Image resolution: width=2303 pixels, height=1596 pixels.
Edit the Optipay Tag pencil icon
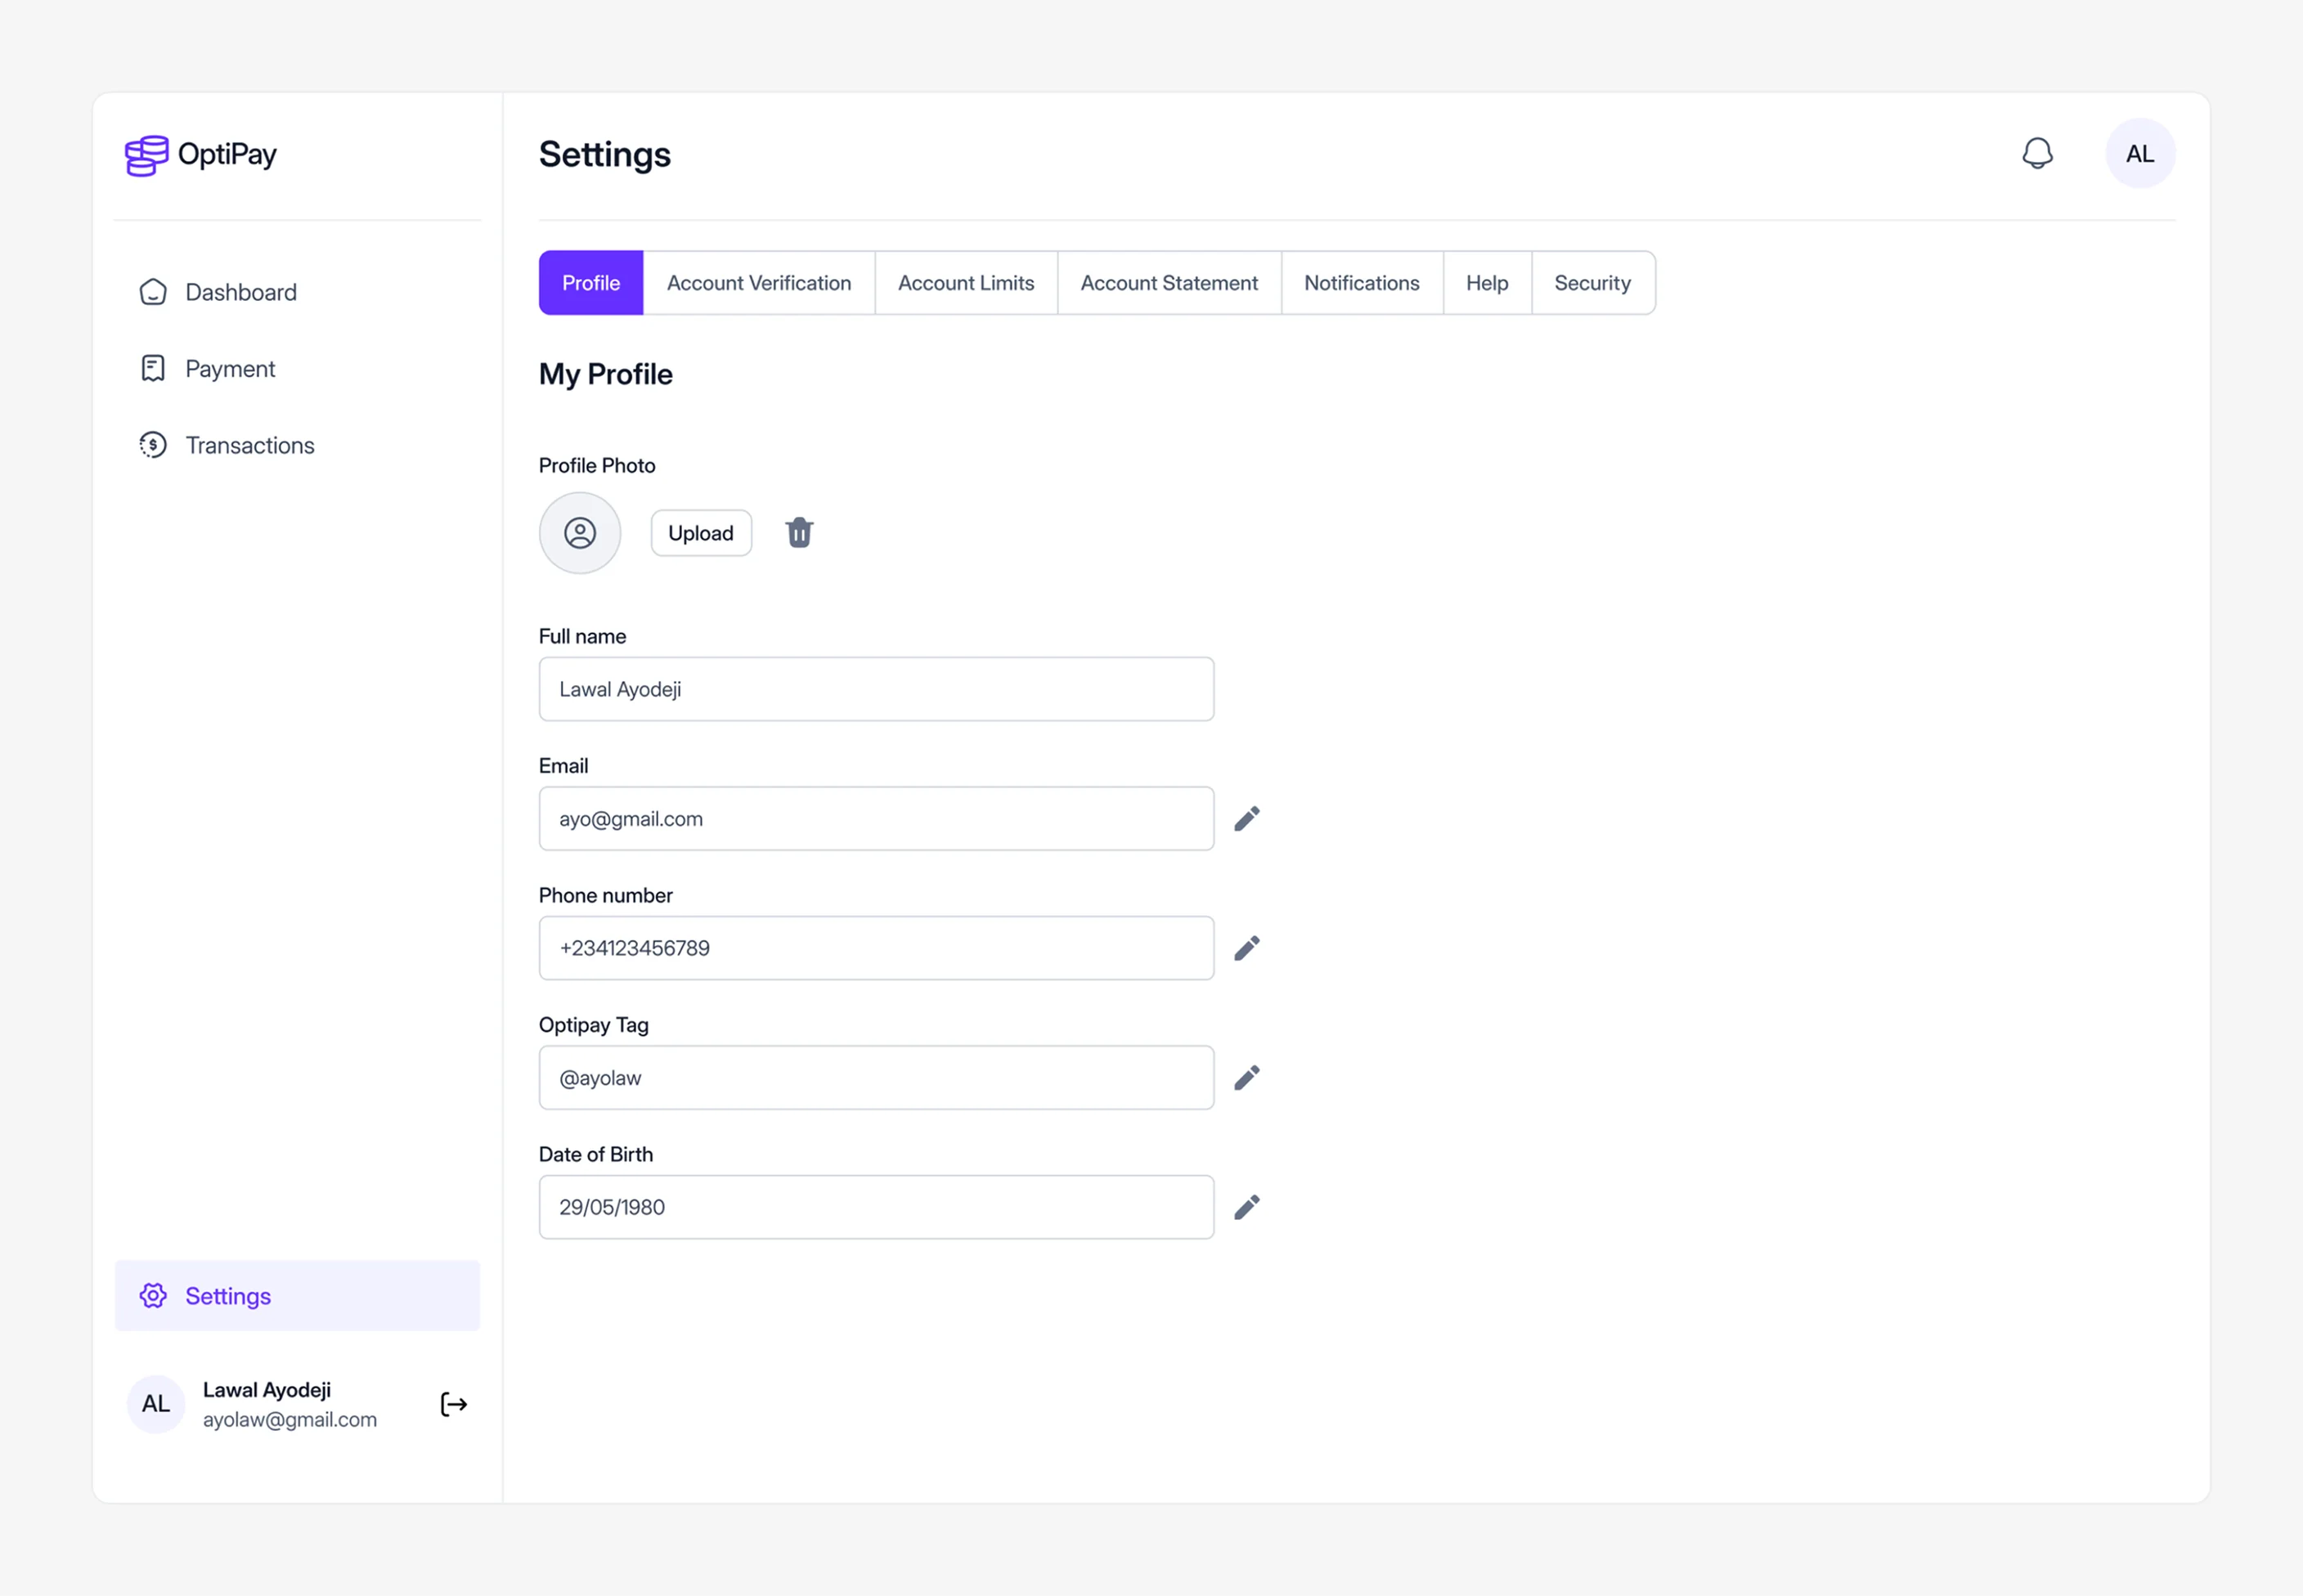click(1247, 1078)
